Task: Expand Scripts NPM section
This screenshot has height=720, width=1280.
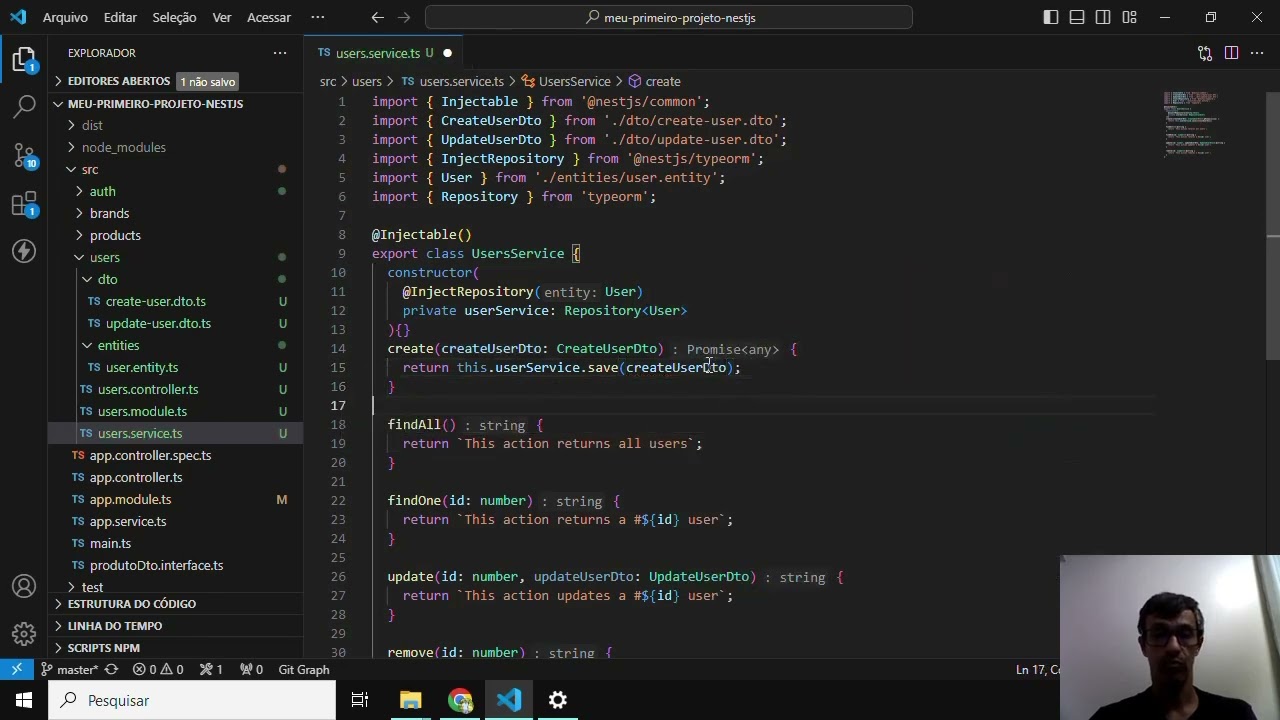Action: pos(175,648)
